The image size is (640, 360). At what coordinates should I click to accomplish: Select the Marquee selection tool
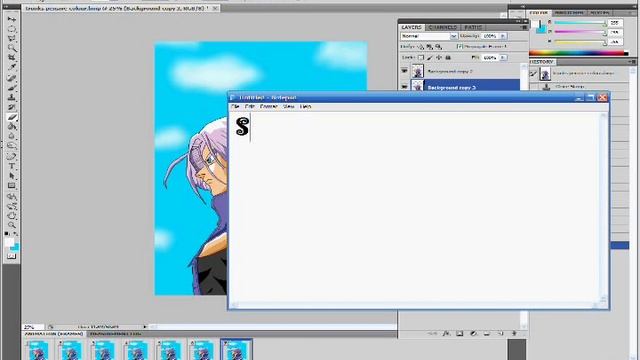pyautogui.click(x=12, y=29)
